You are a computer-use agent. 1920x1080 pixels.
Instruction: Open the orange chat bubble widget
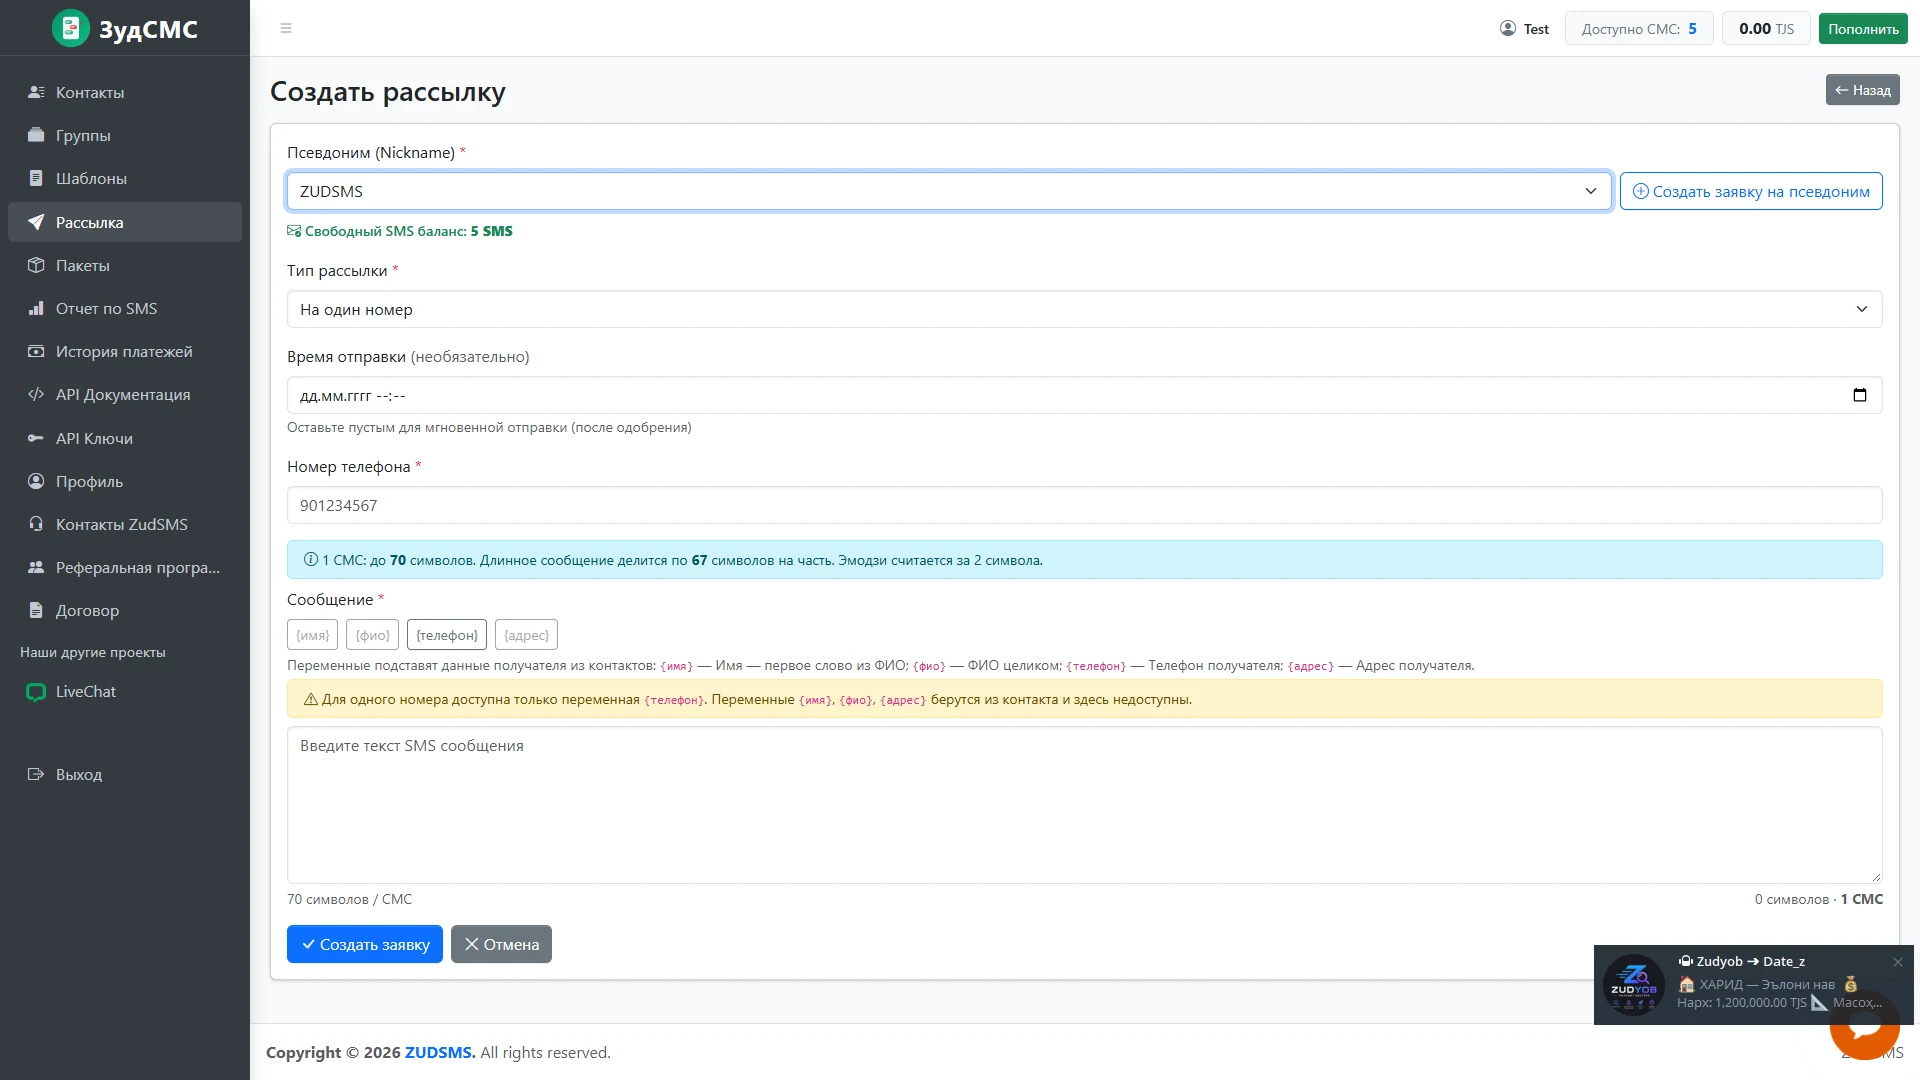coord(1865,1025)
